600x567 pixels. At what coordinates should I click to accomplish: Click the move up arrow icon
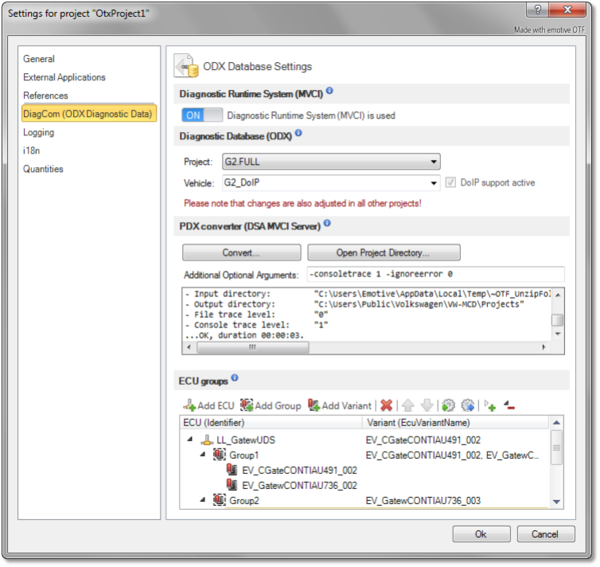[408, 405]
